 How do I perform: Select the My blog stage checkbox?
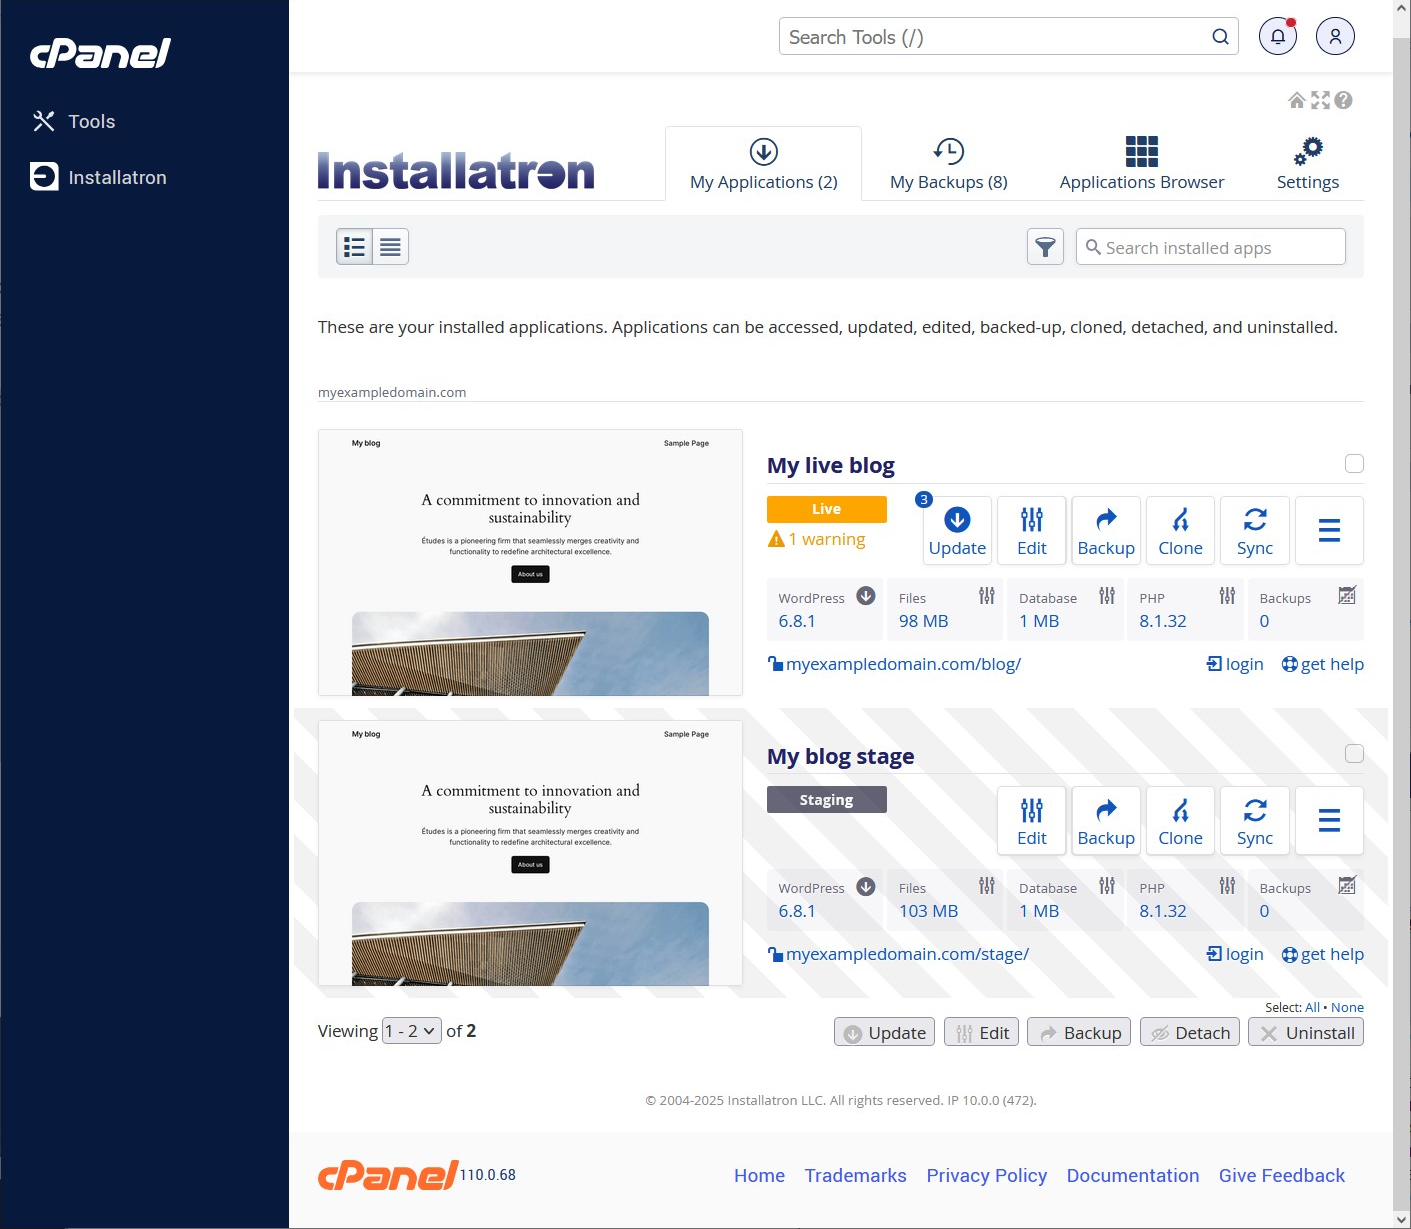(1354, 754)
